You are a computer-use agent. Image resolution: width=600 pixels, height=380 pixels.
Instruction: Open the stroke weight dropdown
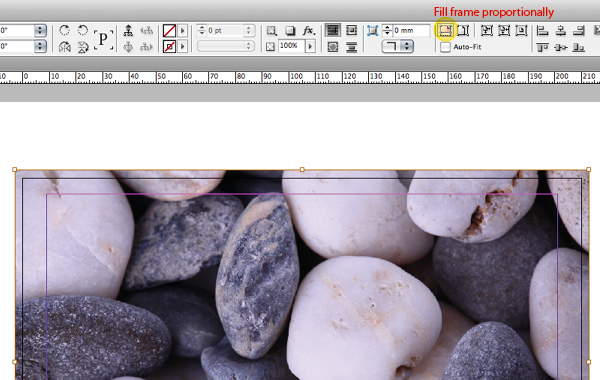pyautogui.click(x=249, y=30)
